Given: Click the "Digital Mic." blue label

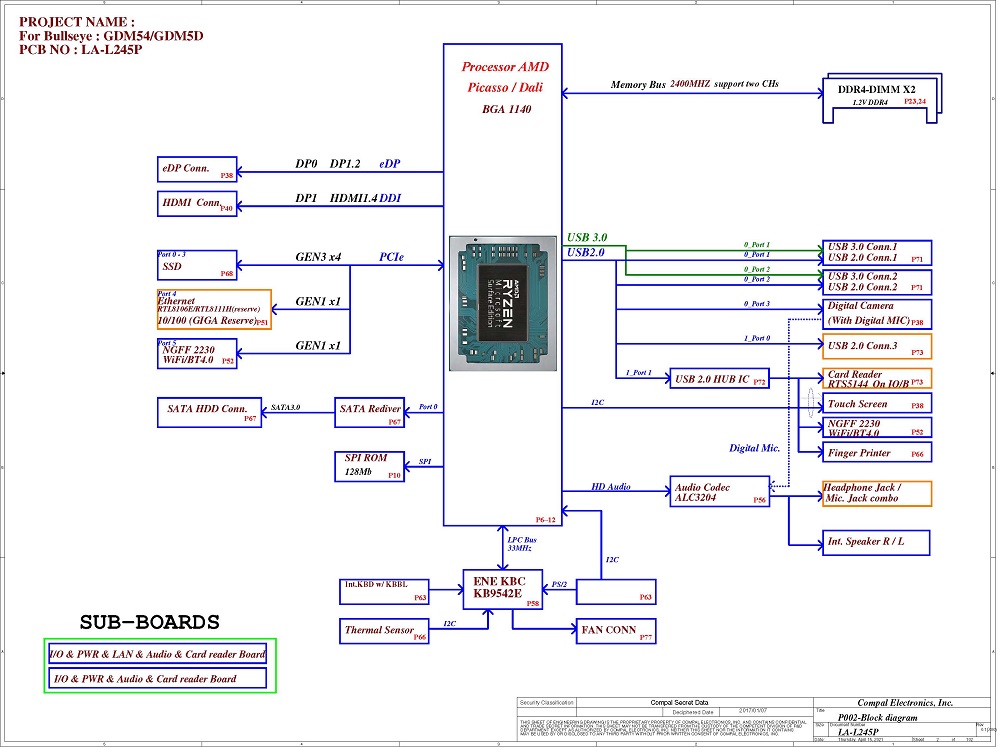Looking at the screenshot, I should pyautogui.click(x=754, y=448).
